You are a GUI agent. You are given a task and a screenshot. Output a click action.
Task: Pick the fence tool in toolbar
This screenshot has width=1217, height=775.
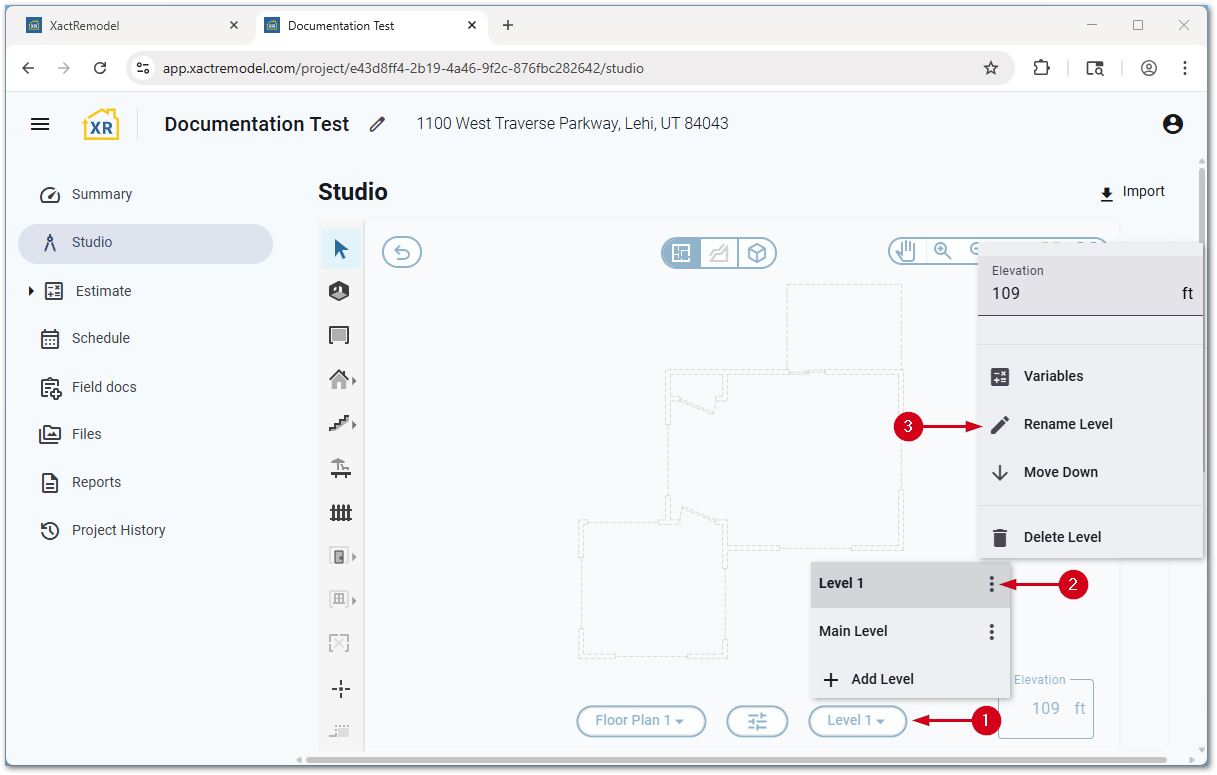pyautogui.click(x=341, y=513)
